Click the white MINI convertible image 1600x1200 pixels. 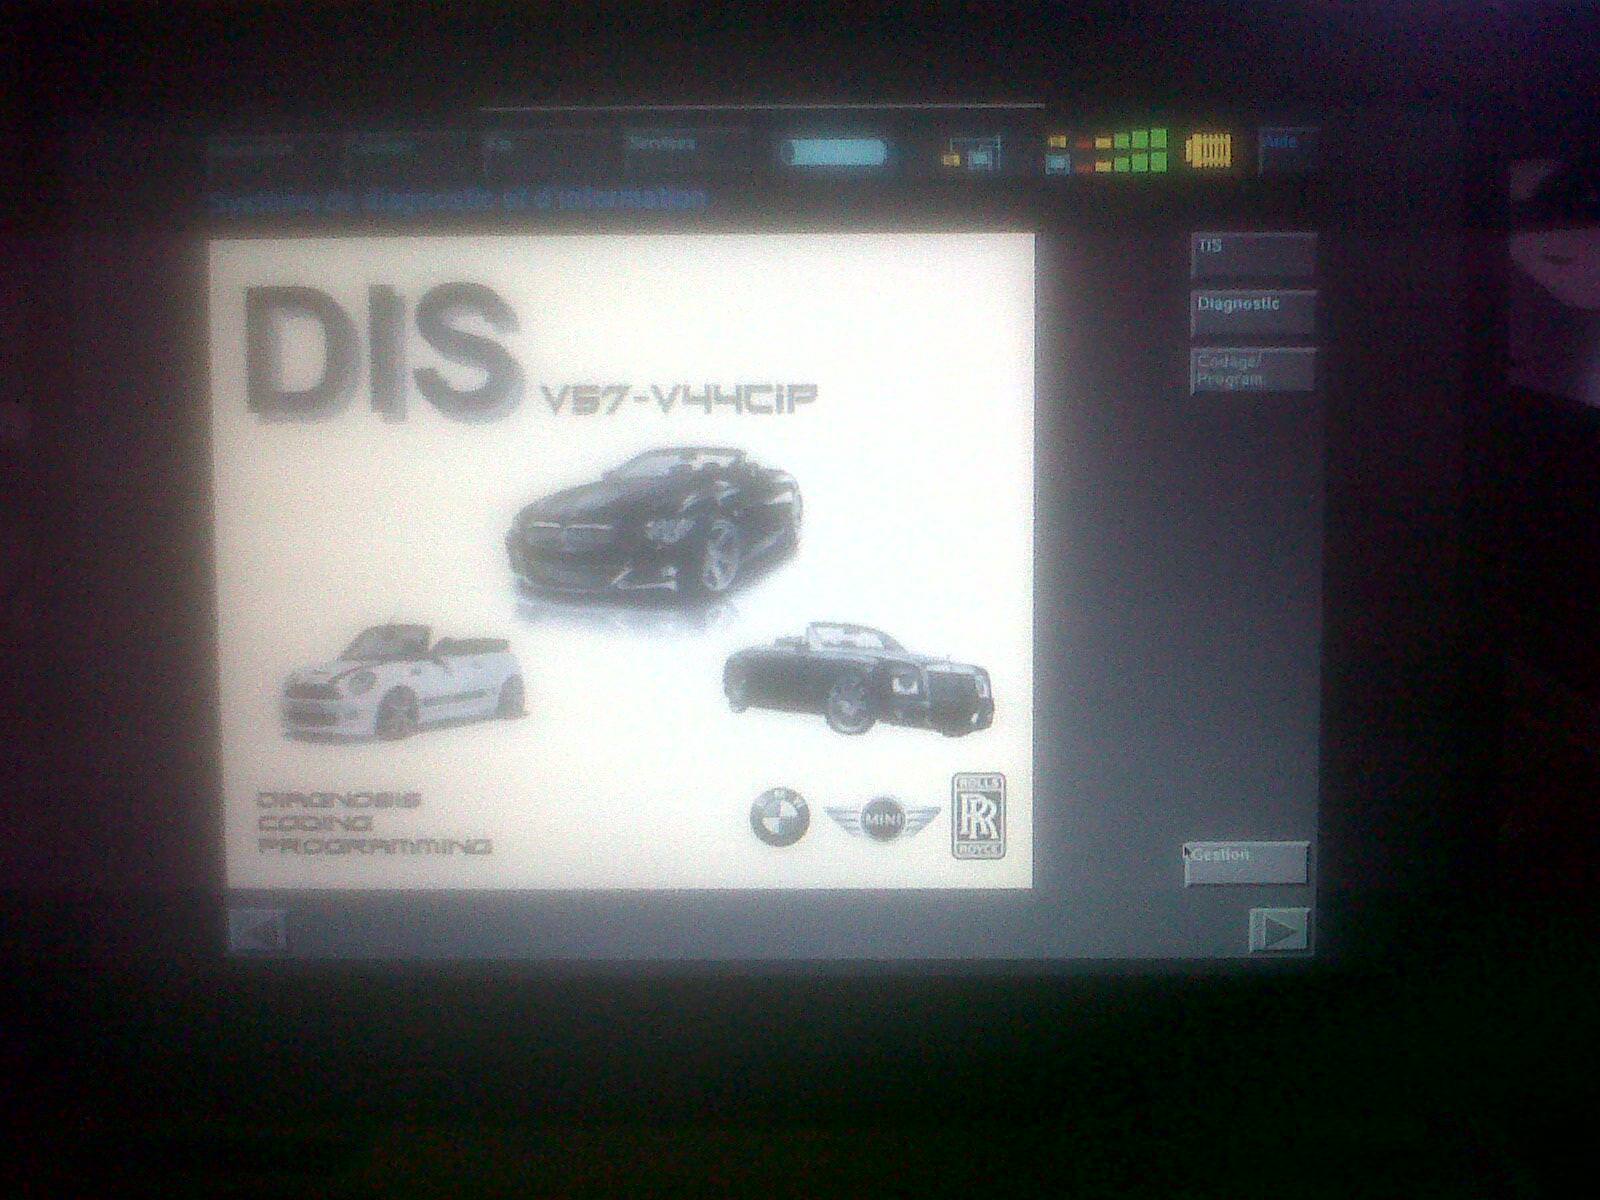(x=403, y=681)
